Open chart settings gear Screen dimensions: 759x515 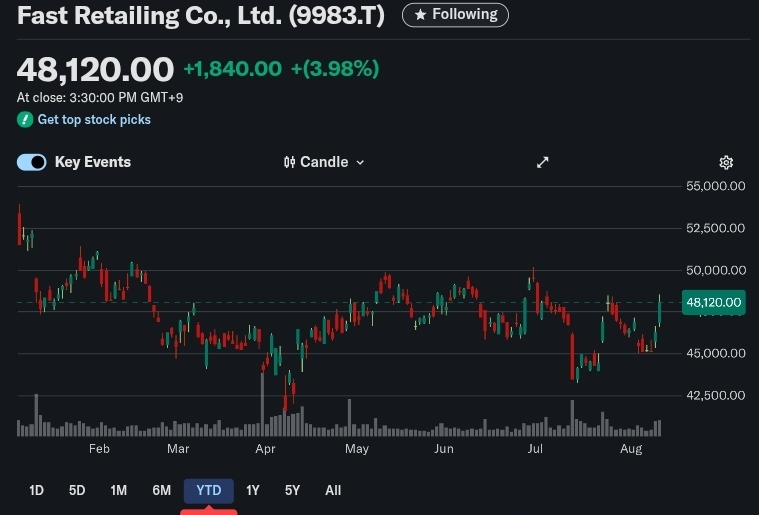(x=726, y=163)
